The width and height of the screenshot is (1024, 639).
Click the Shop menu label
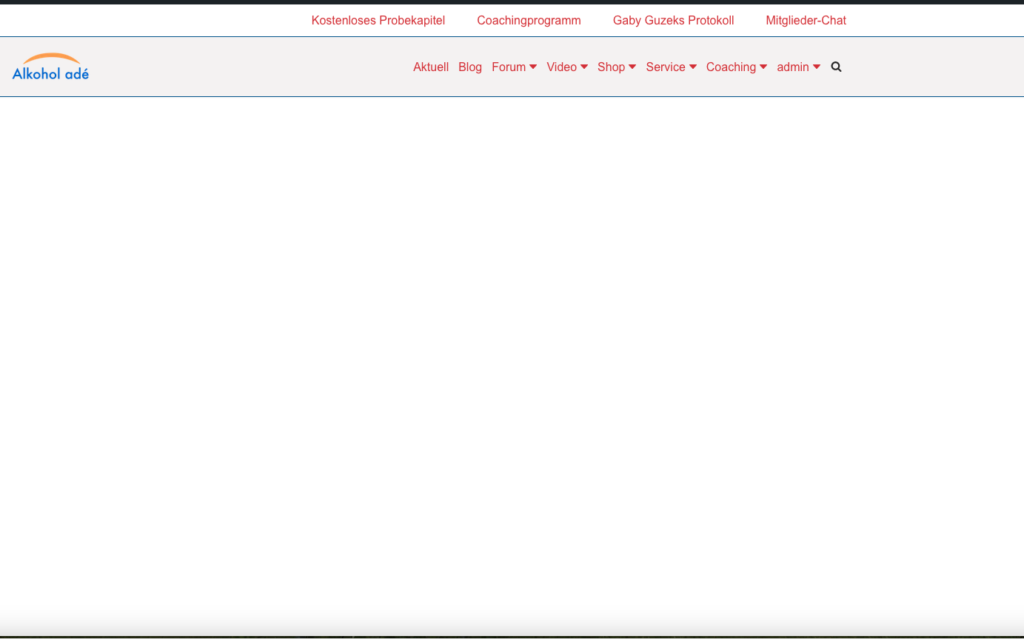click(x=611, y=67)
